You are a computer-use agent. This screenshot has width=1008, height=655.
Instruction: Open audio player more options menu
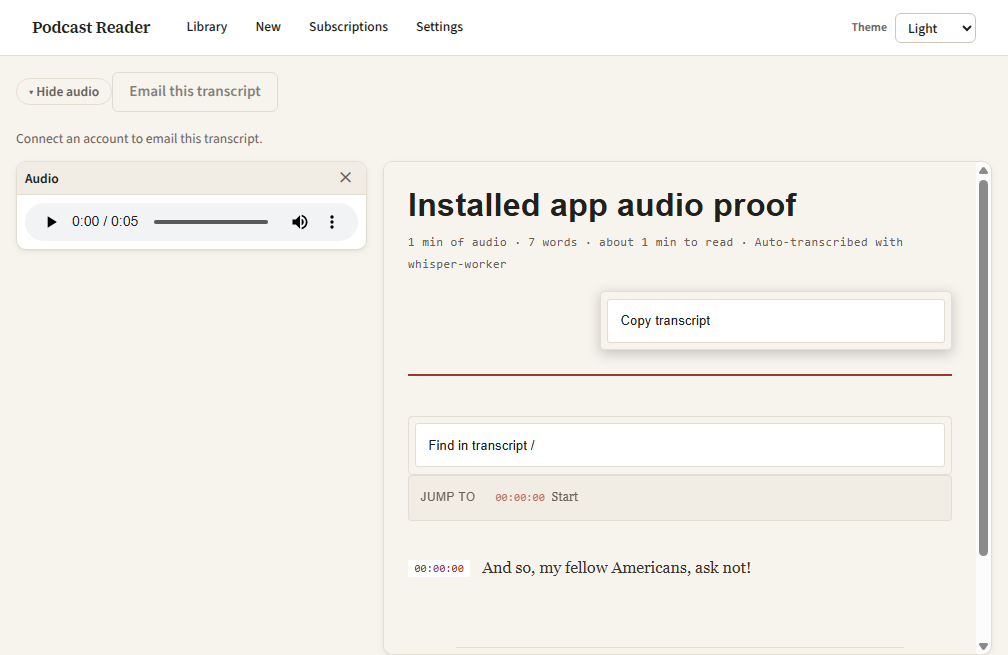pyautogui.click(x=332, y=222)
